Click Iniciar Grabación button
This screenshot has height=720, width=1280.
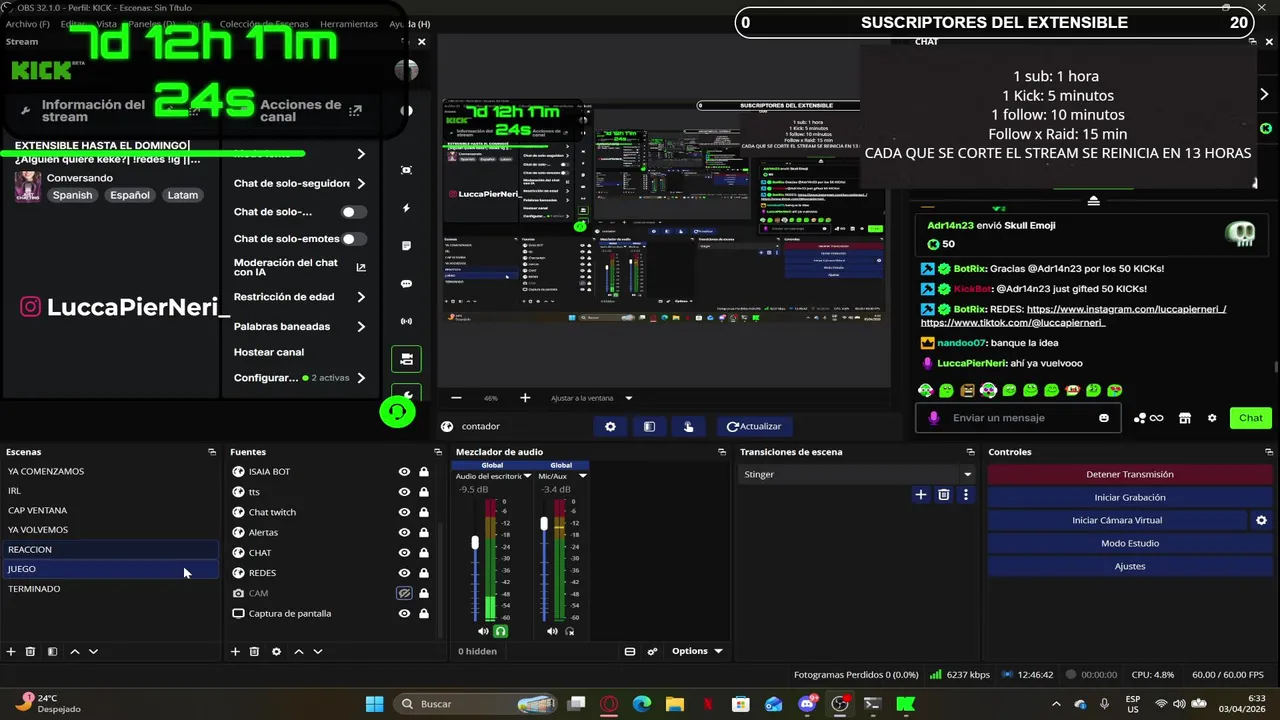[1130, 497]
